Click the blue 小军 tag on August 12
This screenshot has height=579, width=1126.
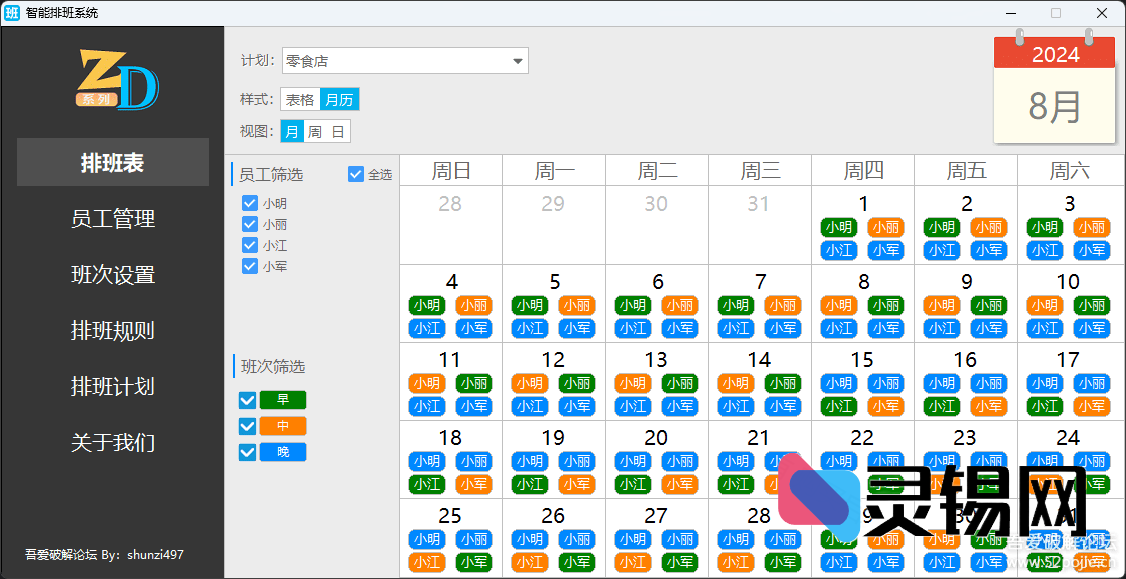(x=576, y=406)
